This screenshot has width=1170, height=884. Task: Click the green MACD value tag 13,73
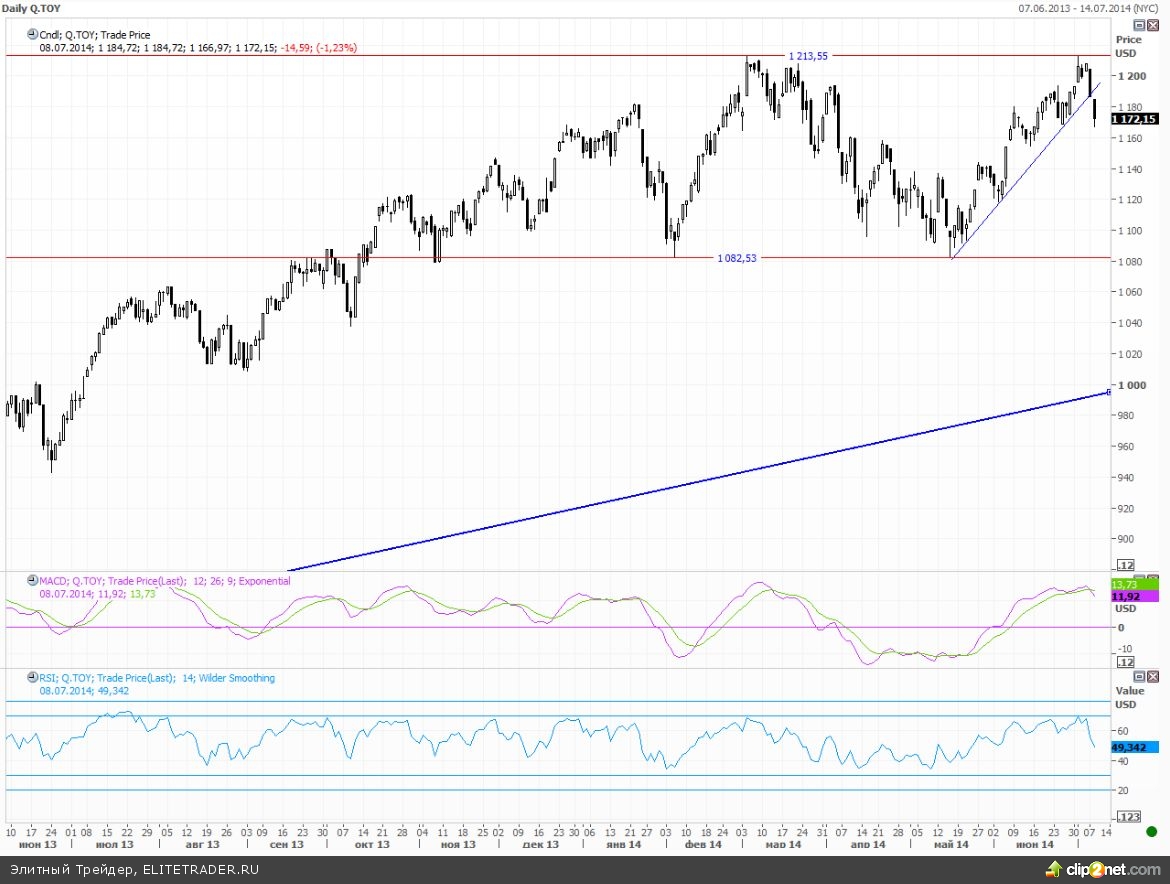(1135, 585)
